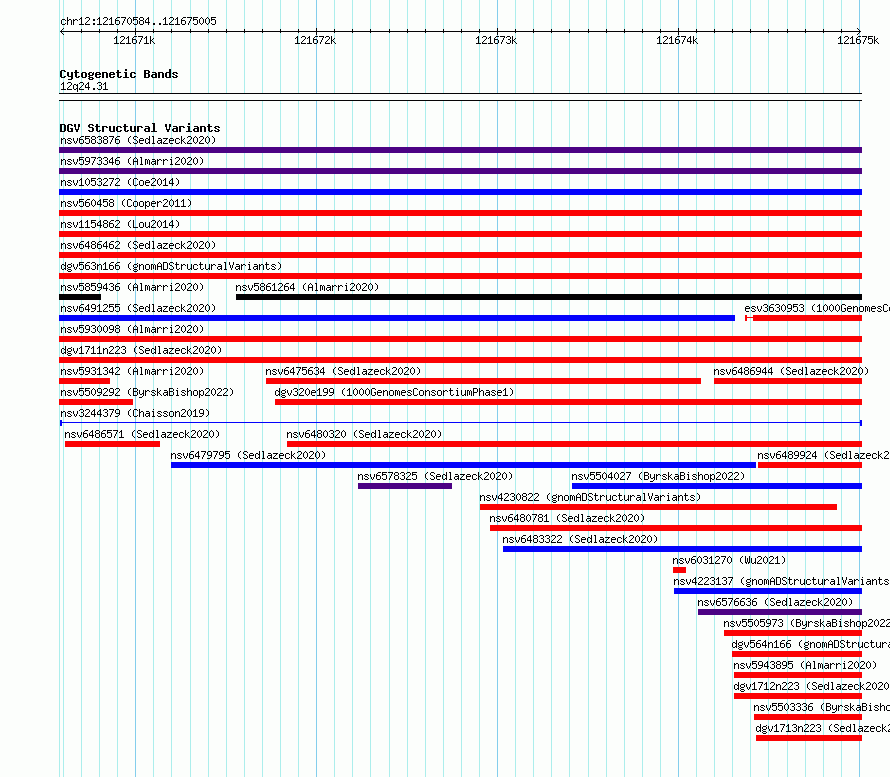The width and height of the screenshot is (890, 777).
Task: Select nsv5505973 variant label
Action: point(807,623)
